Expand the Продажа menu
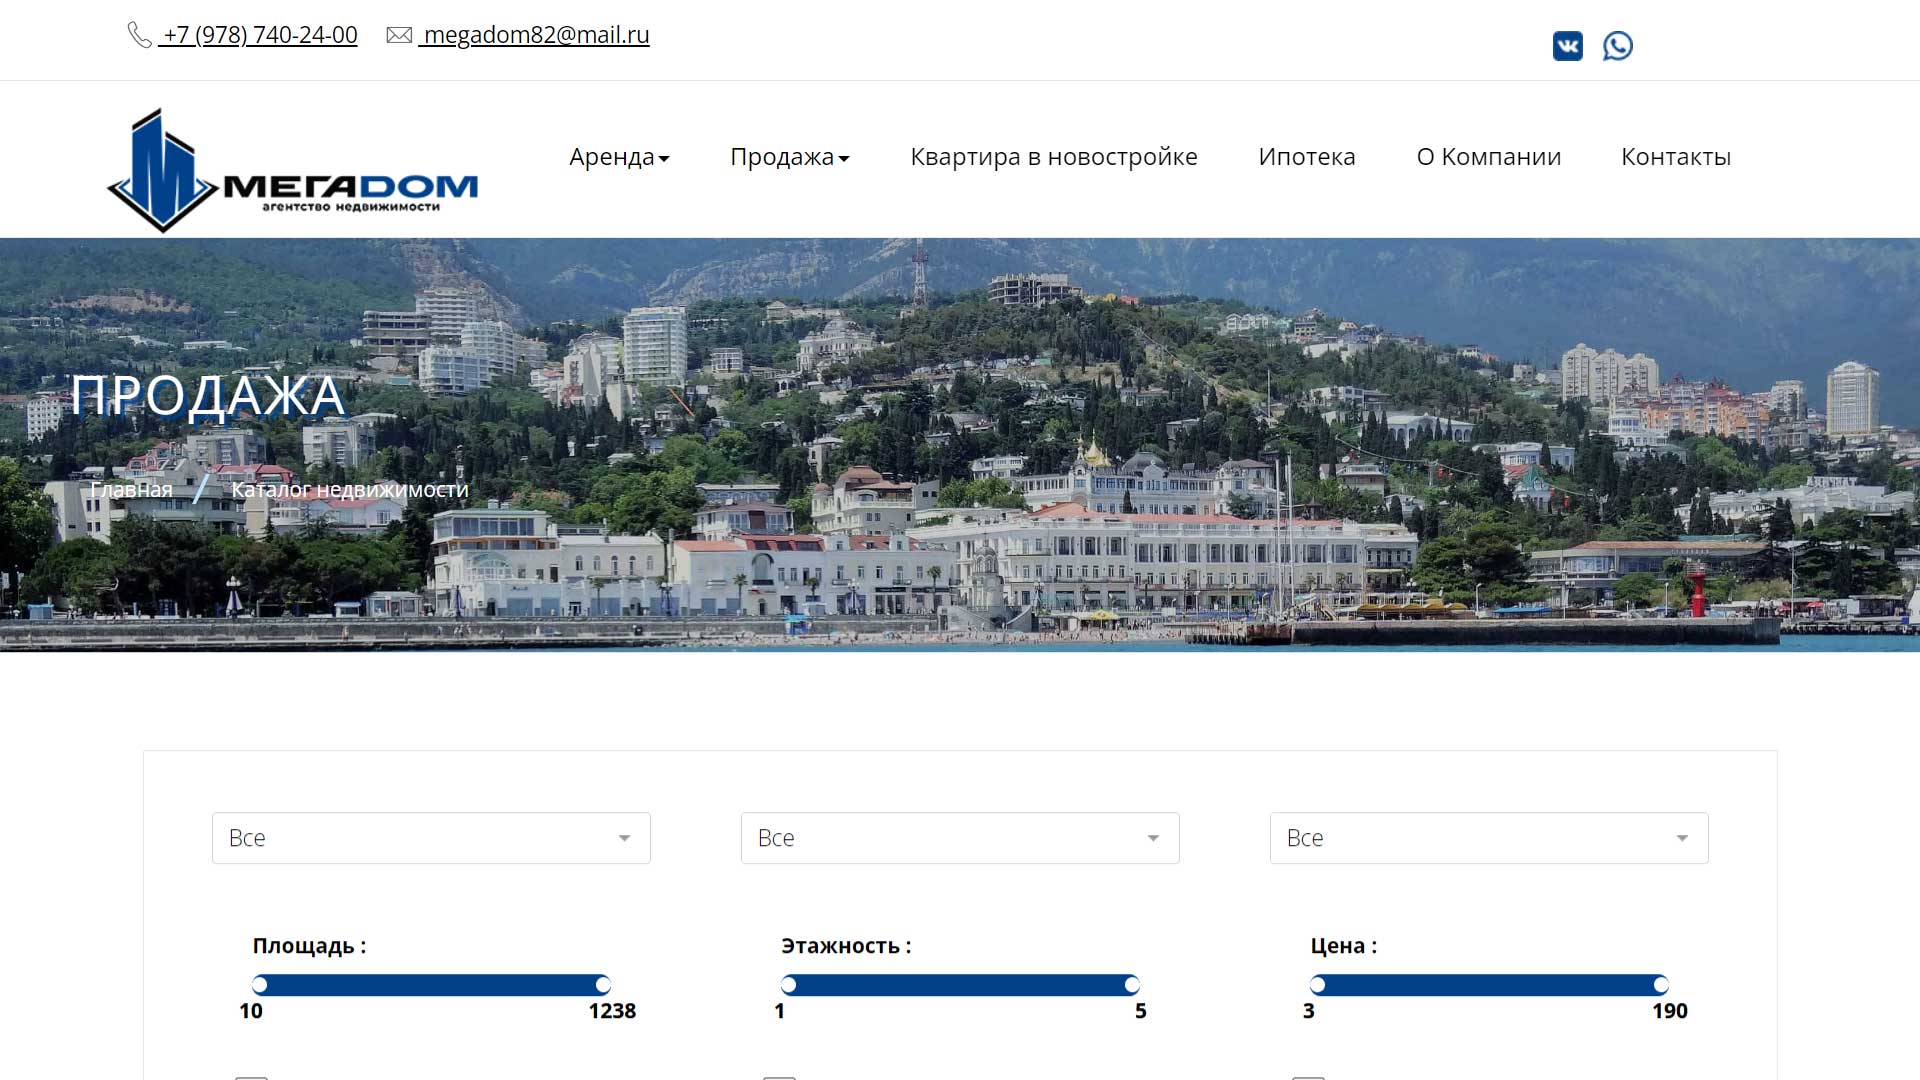Screen dimensions: 1920x1080 tap(789, 157)
